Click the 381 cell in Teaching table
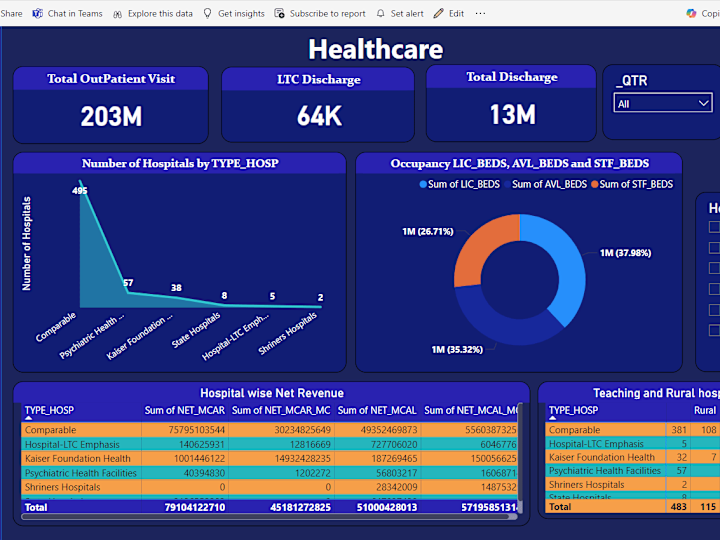 coord(679,430)
